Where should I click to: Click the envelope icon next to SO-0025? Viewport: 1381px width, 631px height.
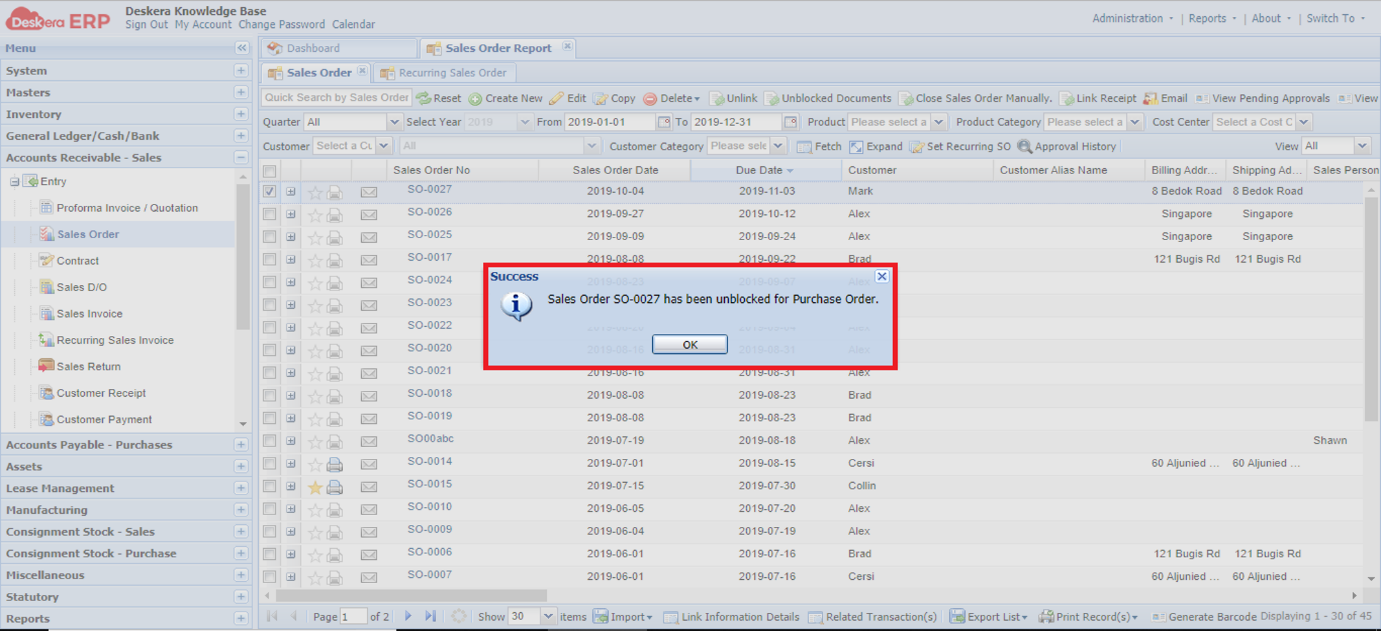point(368,235)
